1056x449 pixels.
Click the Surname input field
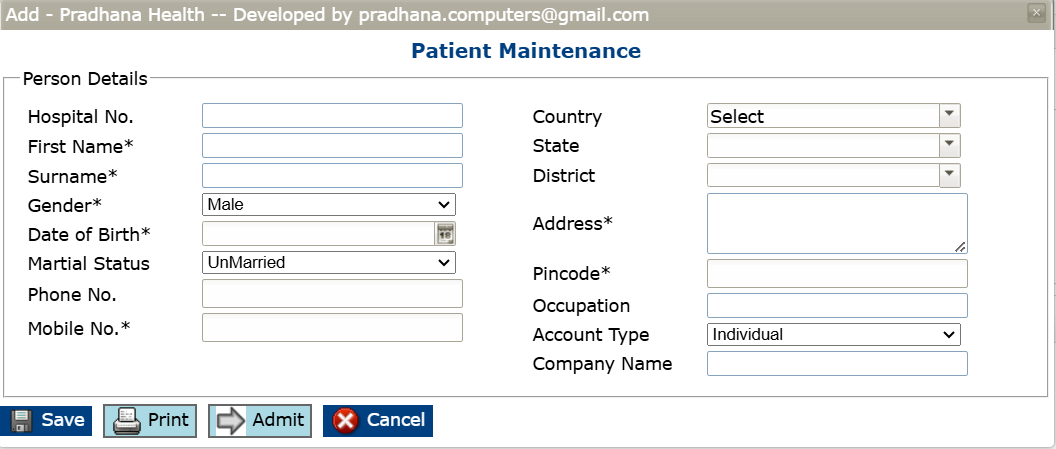coord(332,176)
